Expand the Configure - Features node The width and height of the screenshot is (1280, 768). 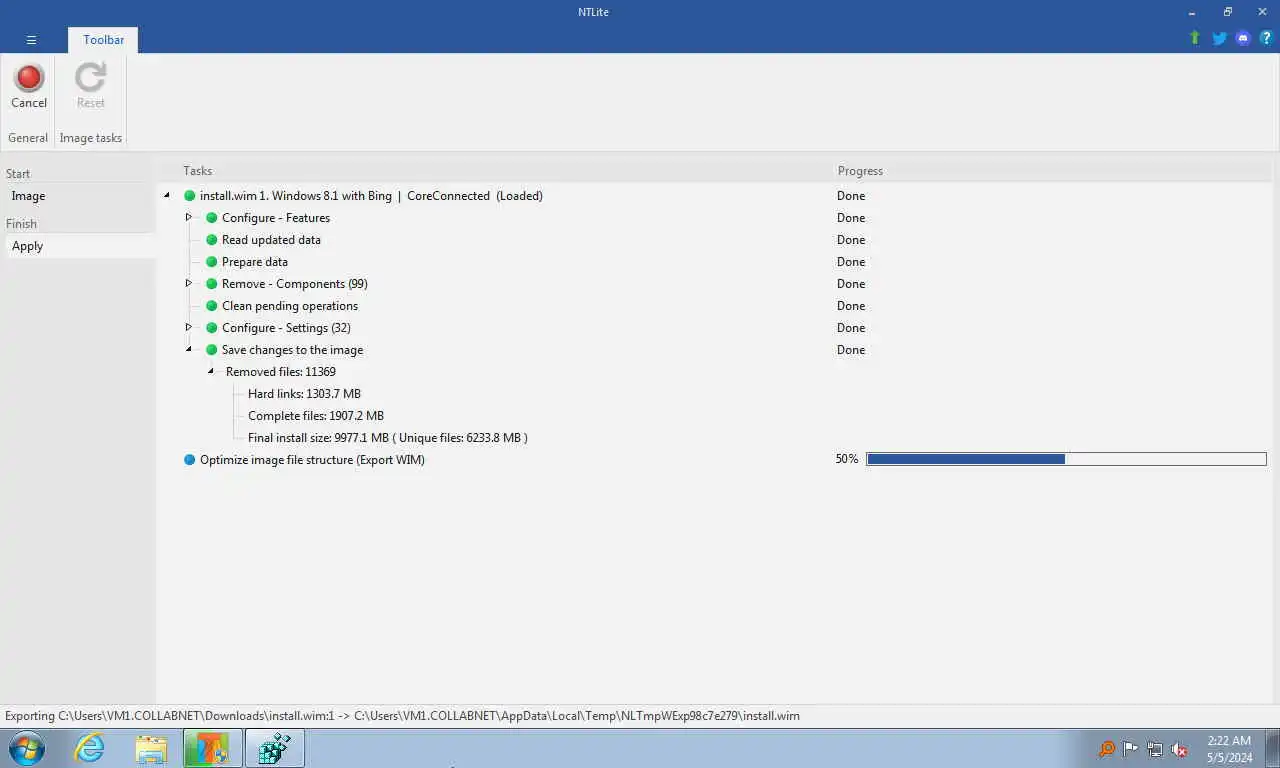pyautogui.click(x=188, y=217)
